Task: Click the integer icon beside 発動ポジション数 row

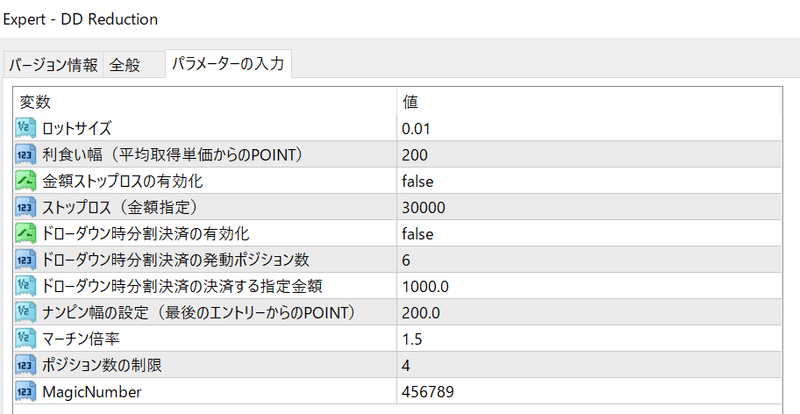Action: (x=26, y=260)
